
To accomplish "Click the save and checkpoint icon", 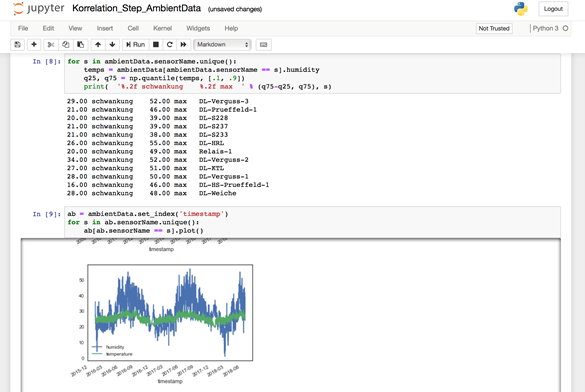I will 18,45.
